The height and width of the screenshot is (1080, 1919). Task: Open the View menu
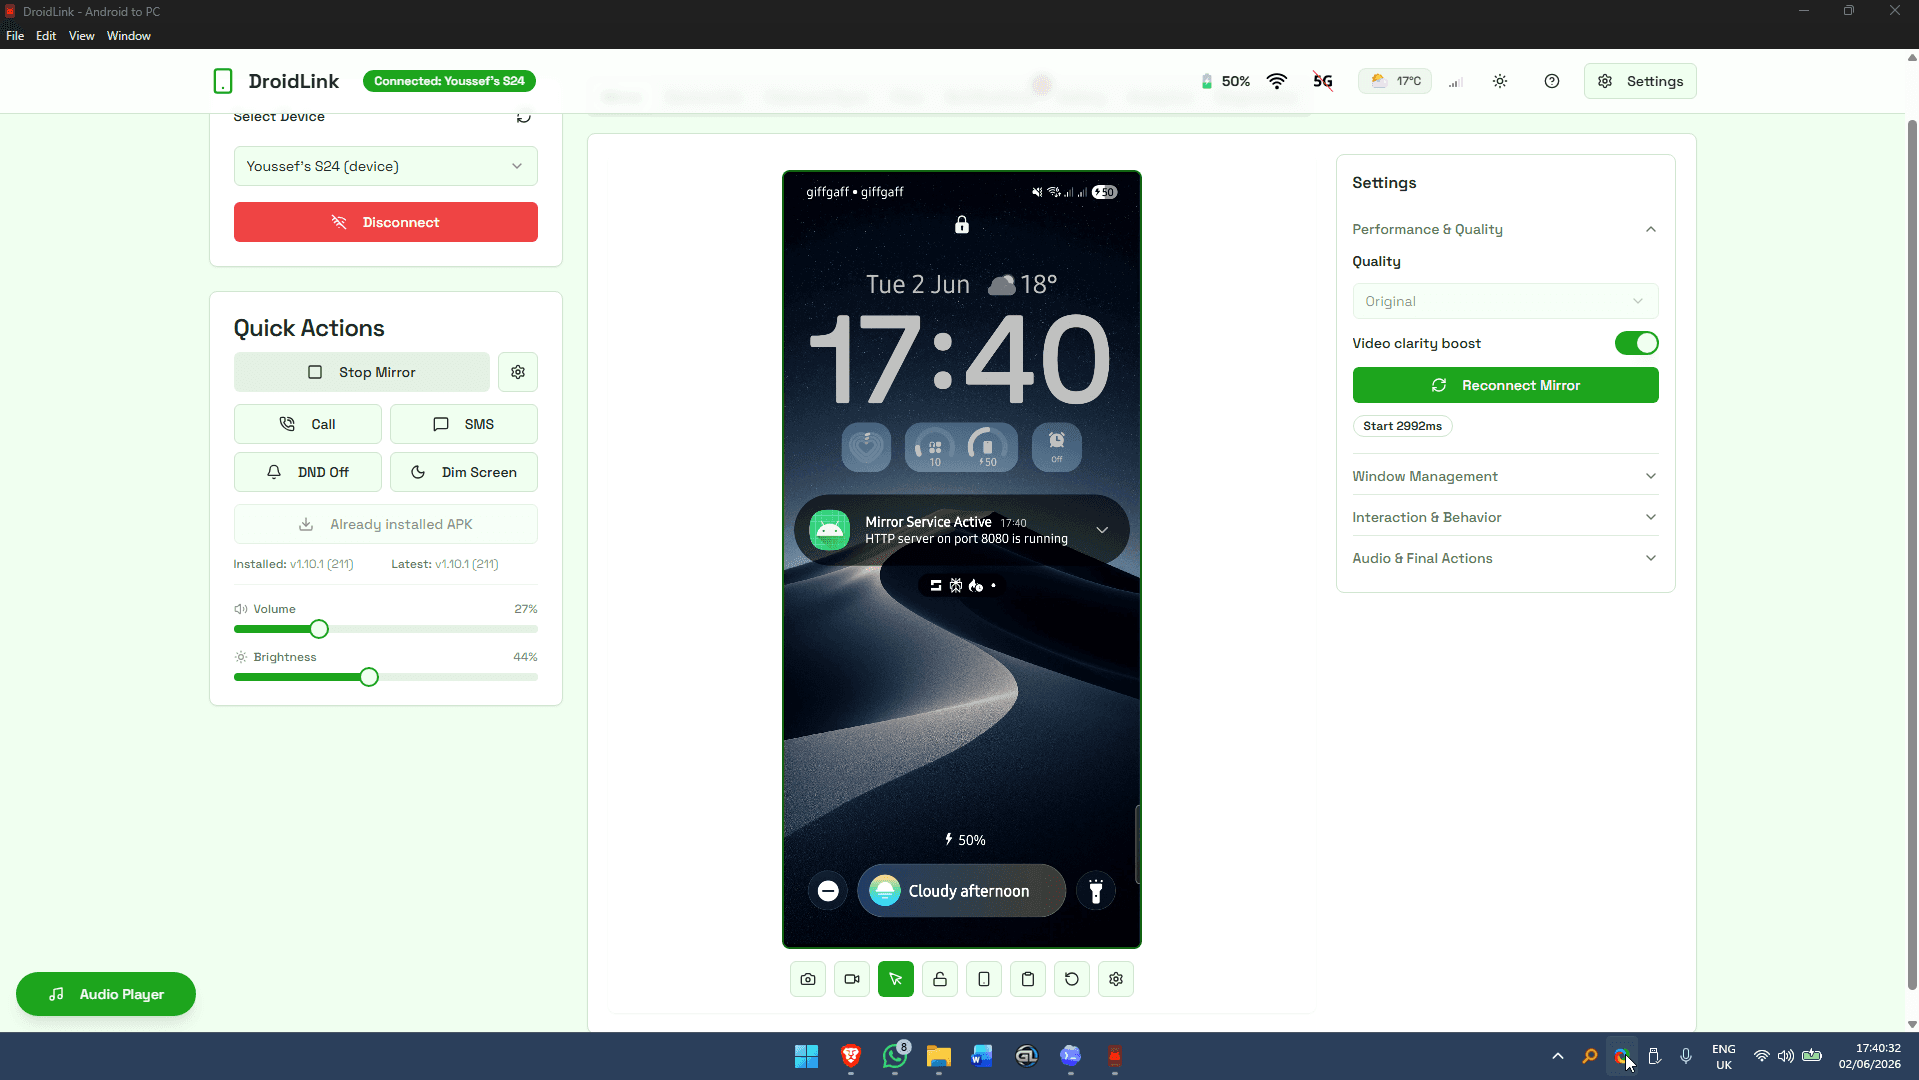tap(82, 36)
